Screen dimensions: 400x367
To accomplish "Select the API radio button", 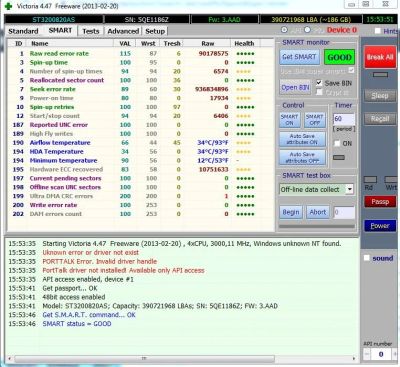I will coord(284,30).
